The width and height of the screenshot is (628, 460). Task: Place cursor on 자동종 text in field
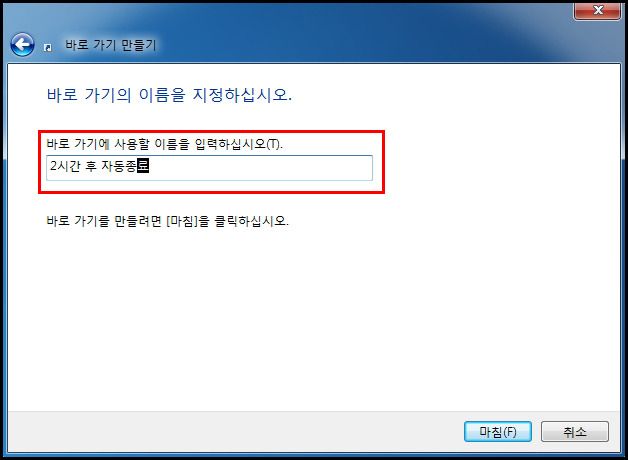(119, 166)
